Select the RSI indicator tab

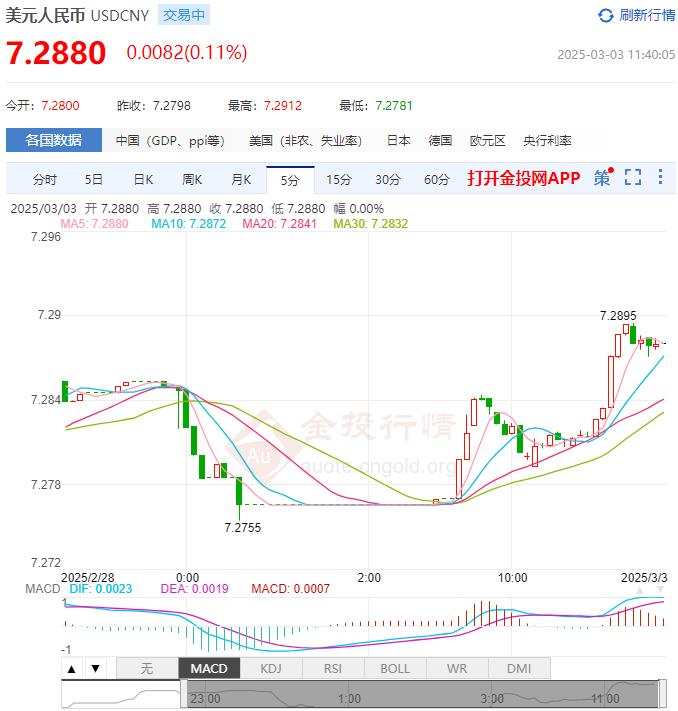(333, 668)
